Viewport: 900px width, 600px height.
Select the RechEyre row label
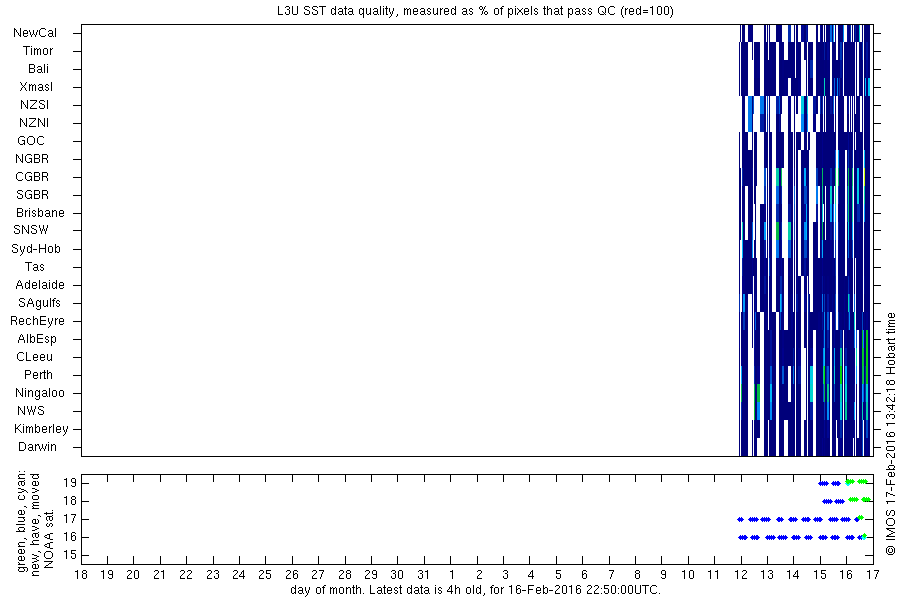(x=37, y=321)
